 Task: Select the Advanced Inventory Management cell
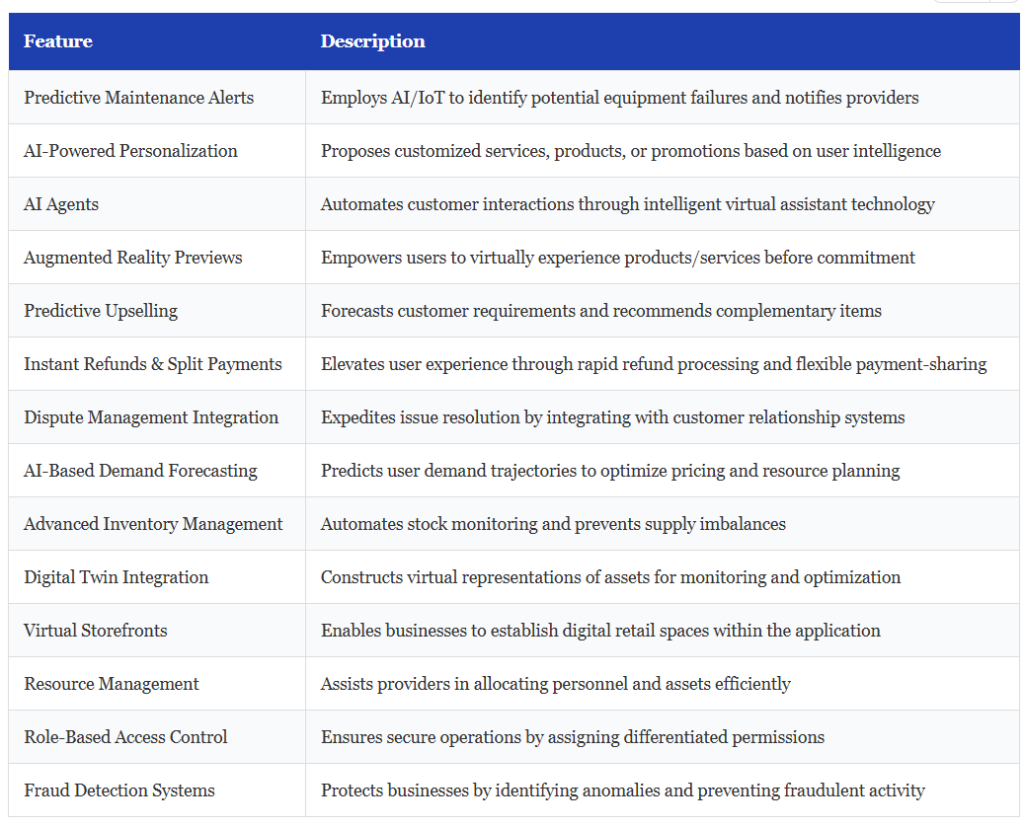point(153,524)
